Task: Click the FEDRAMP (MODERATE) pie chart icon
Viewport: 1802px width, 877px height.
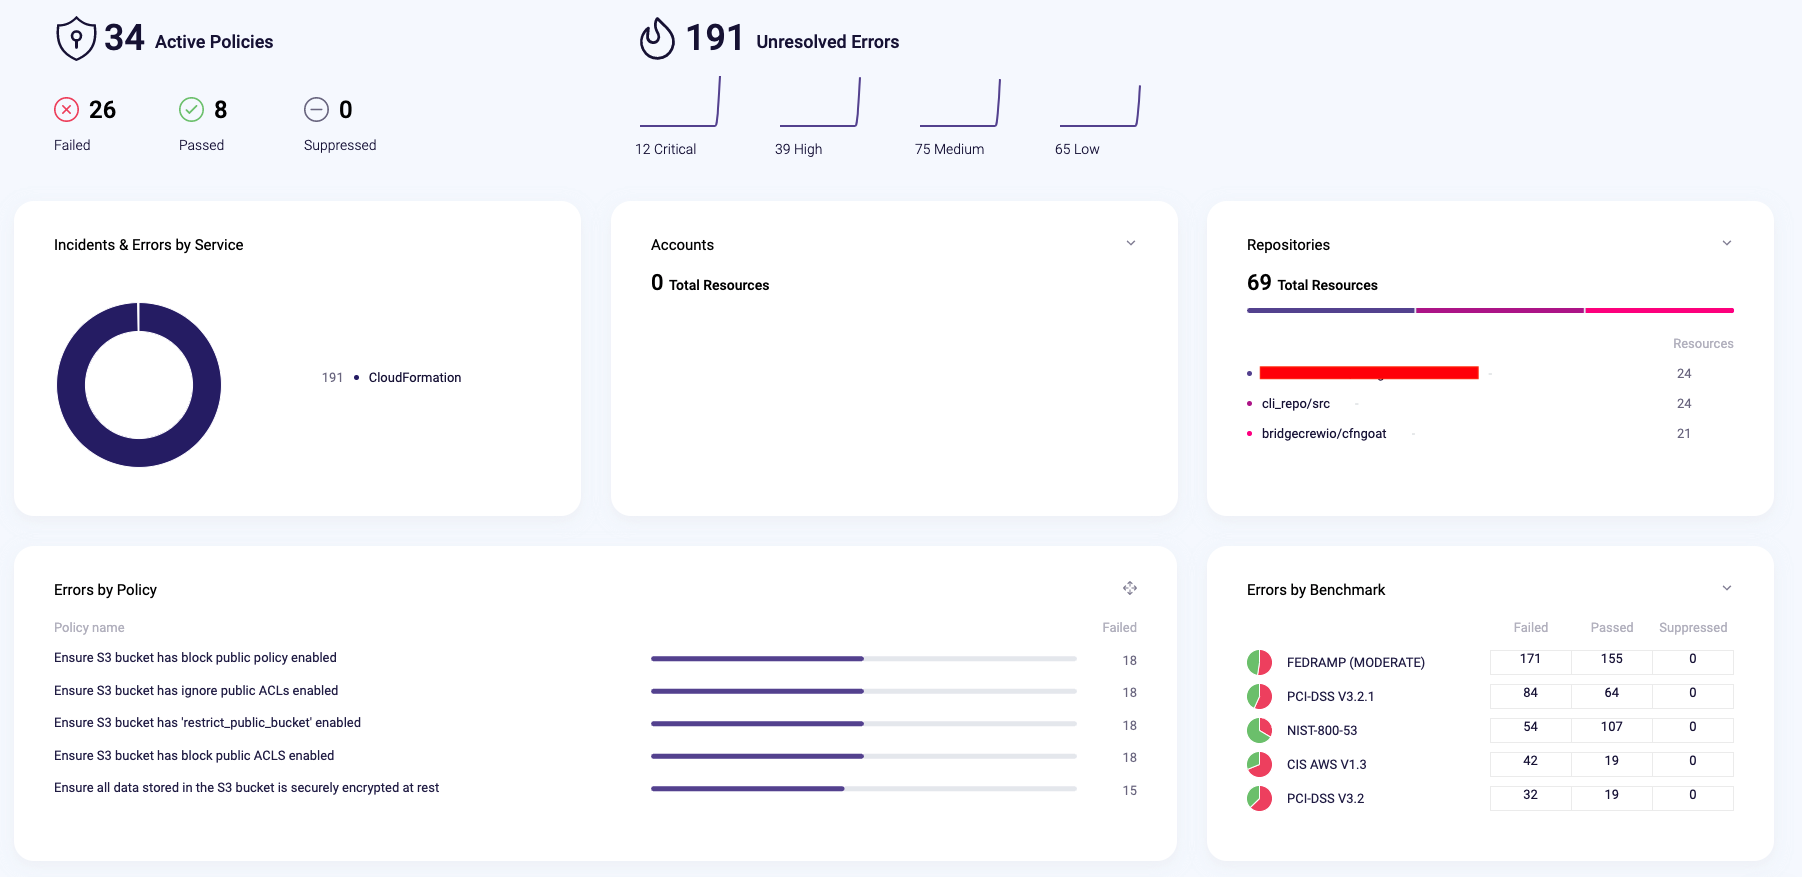Action: (1259, 662)
